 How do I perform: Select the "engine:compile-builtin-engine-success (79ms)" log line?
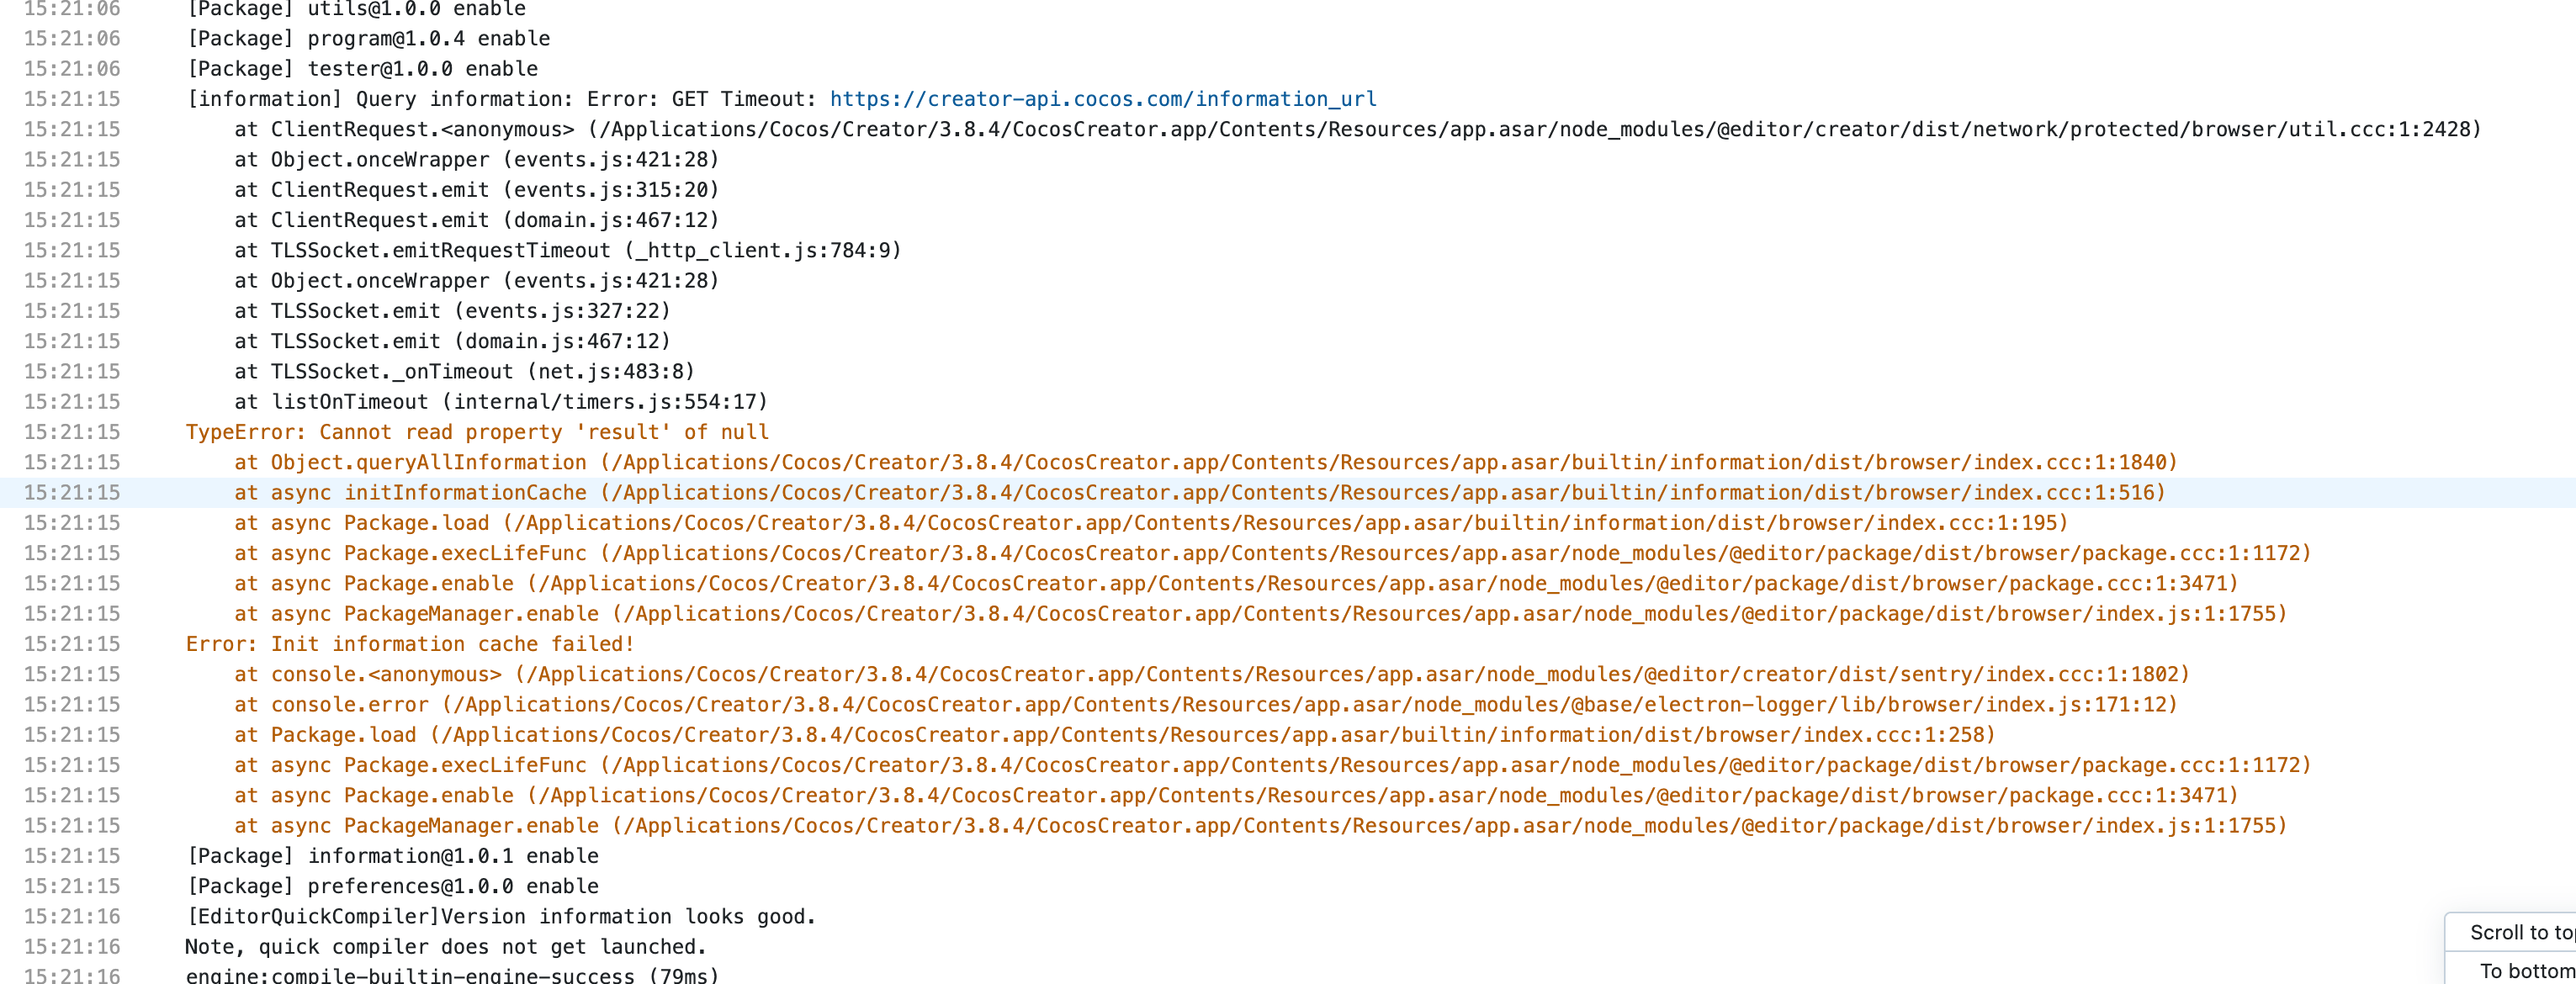click(452, 975)
